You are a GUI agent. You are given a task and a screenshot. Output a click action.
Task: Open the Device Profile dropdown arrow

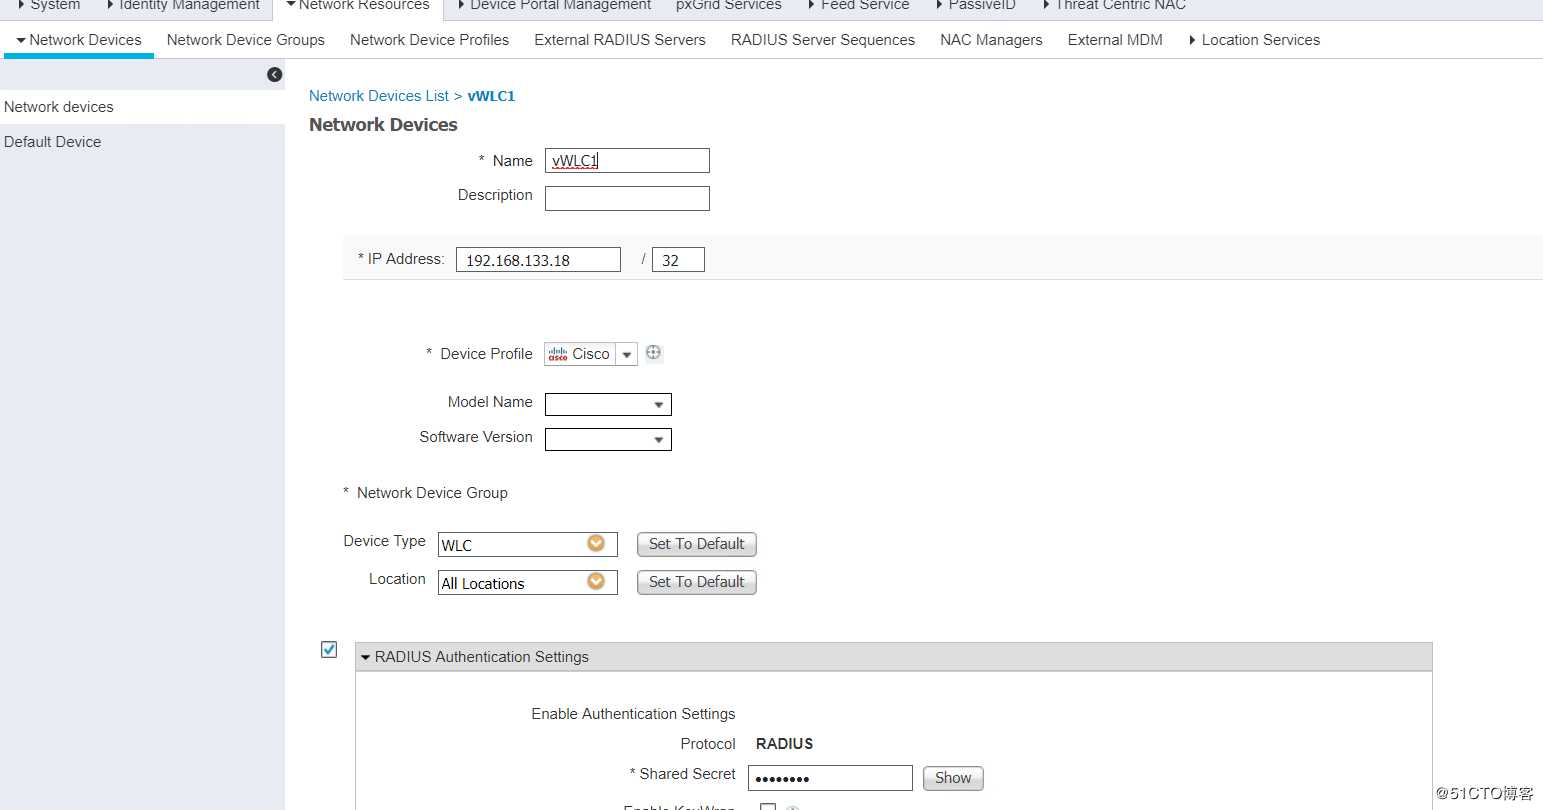tap(627, 355)
